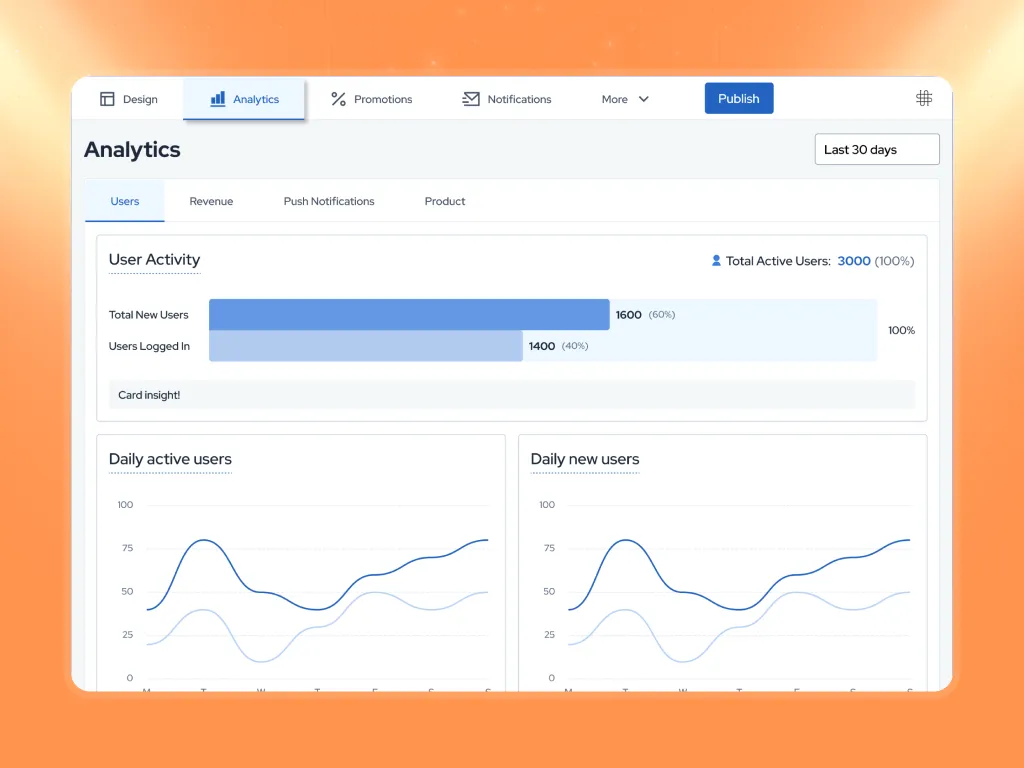Click the Design layout icon
Screen dimensions: 1024x768
pyautogui.click(x=107, y=99)
